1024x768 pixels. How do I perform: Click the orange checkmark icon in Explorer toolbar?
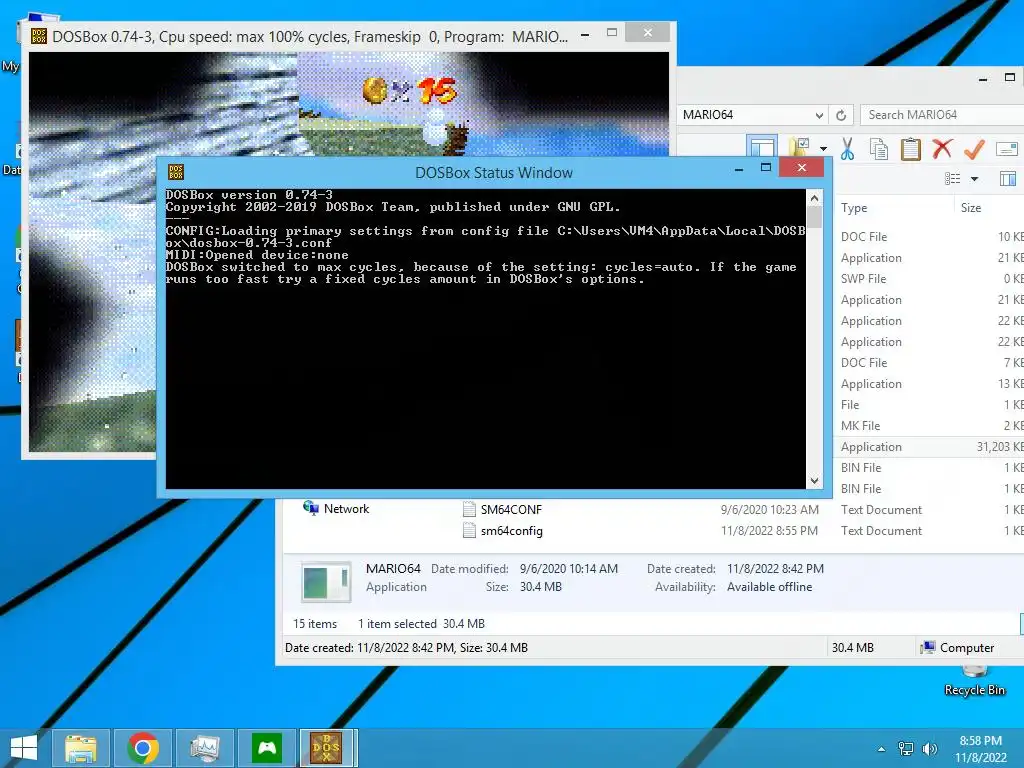(x=974, y=149)
